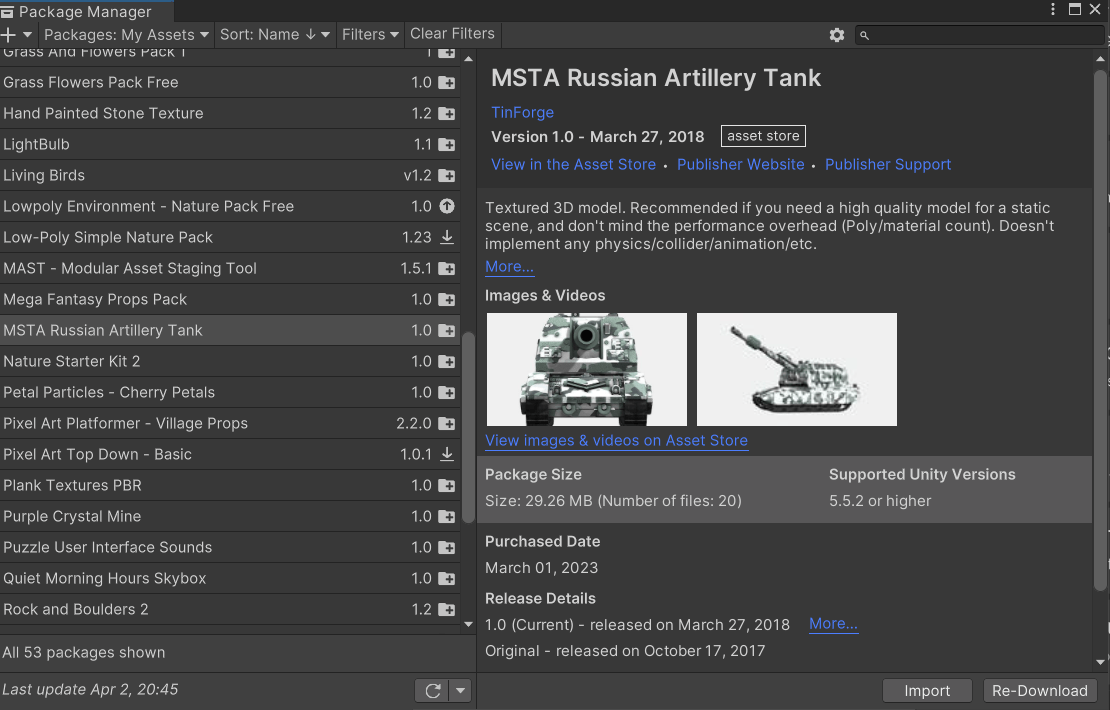Image resolution: width=1110 pixels, height=710 pixels.
Task: Click the Clear Filters button
Action: 452,34
